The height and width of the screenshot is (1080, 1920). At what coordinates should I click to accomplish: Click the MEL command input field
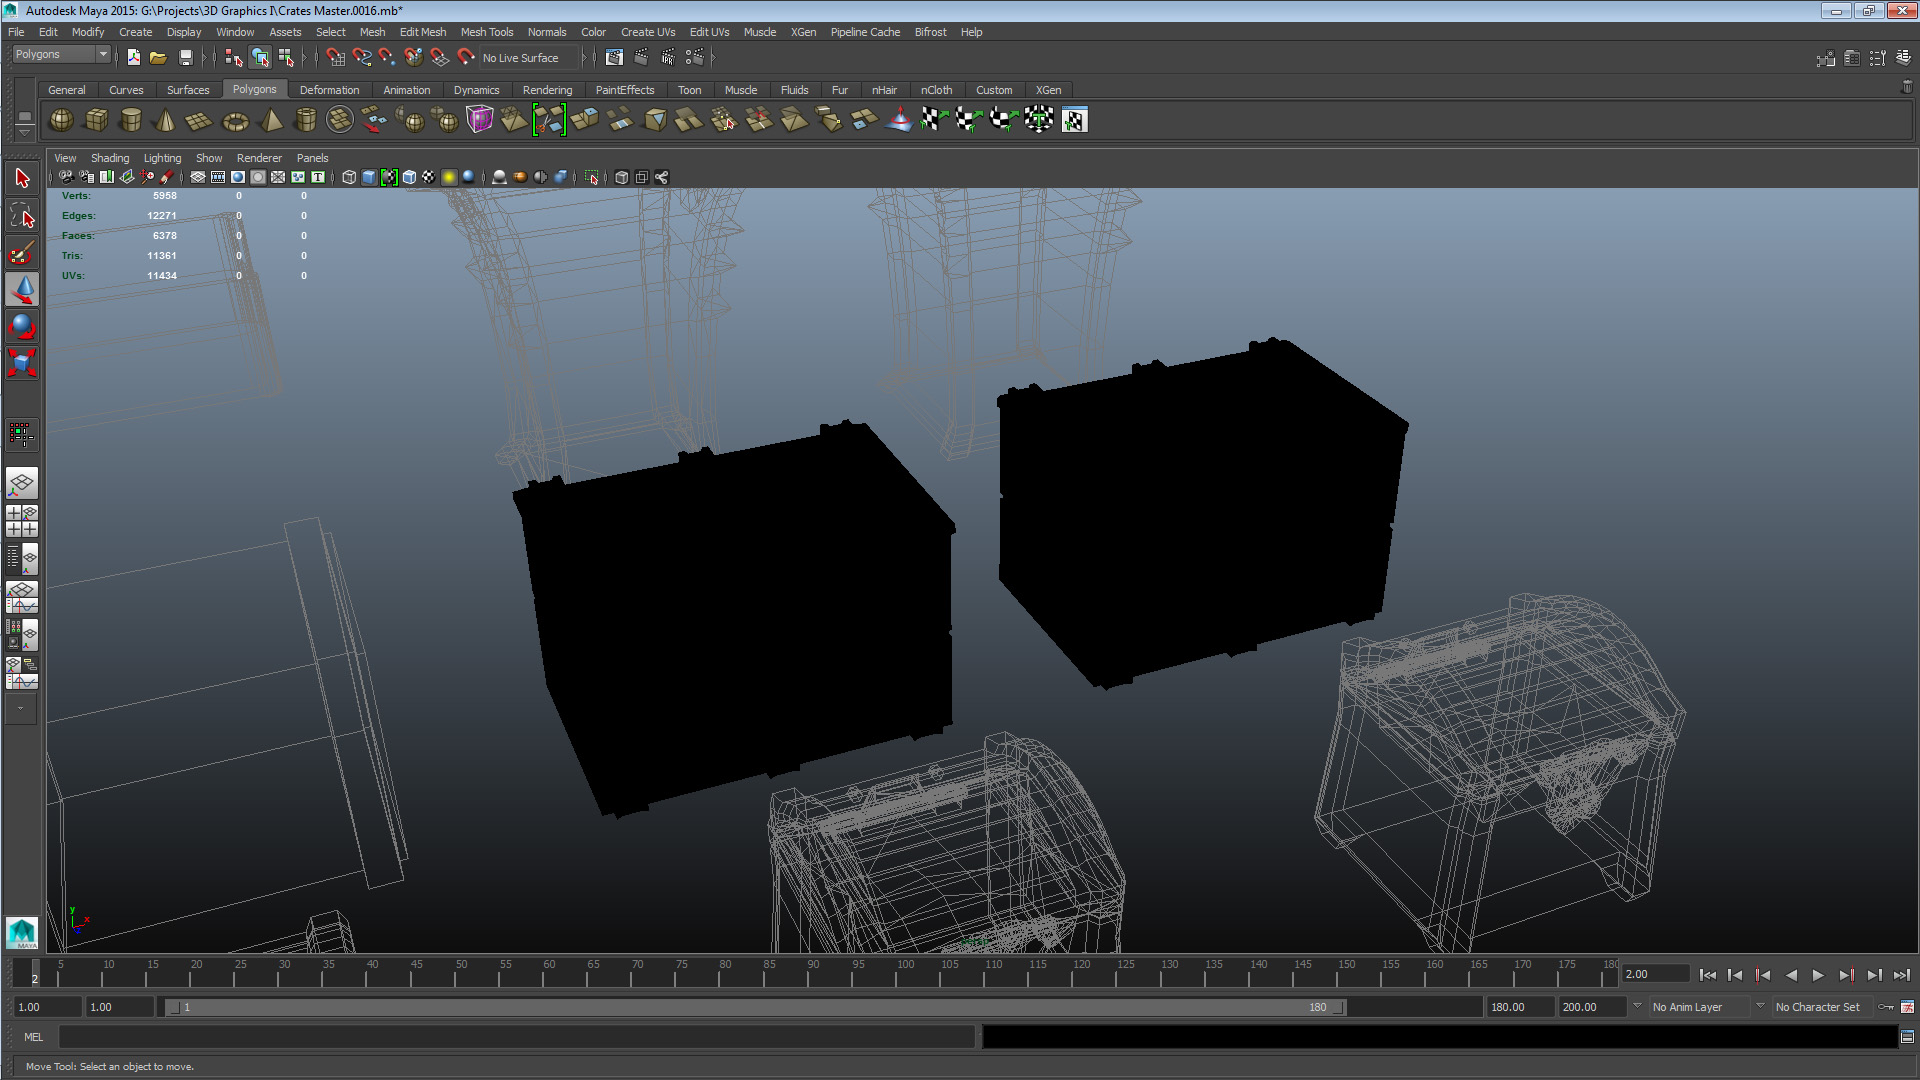(x=515, y=1037)
